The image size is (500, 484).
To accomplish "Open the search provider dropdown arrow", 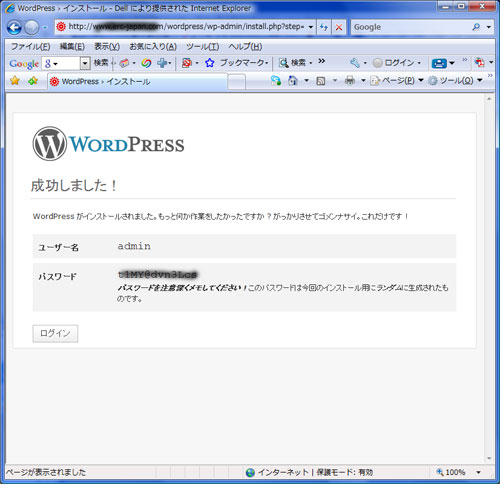I will 489,27.
